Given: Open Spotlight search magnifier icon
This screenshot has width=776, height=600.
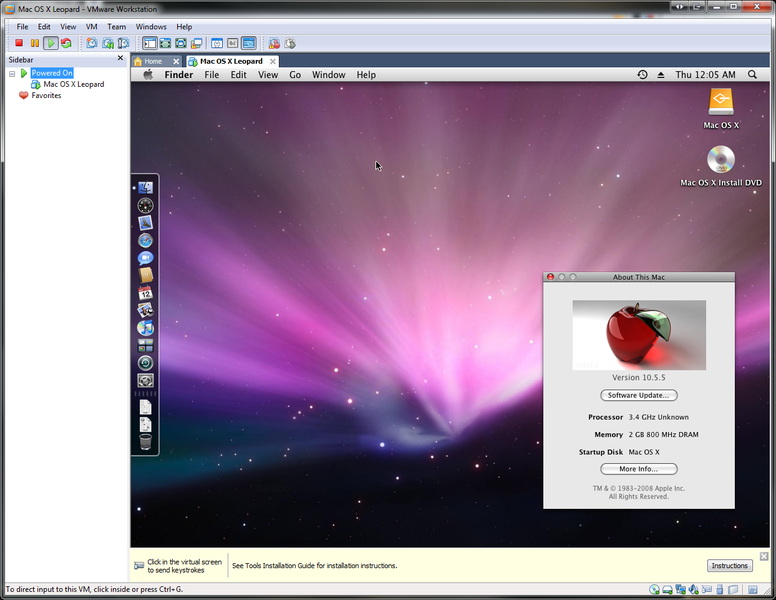Looking at the screenshot, I should point(752,74).
